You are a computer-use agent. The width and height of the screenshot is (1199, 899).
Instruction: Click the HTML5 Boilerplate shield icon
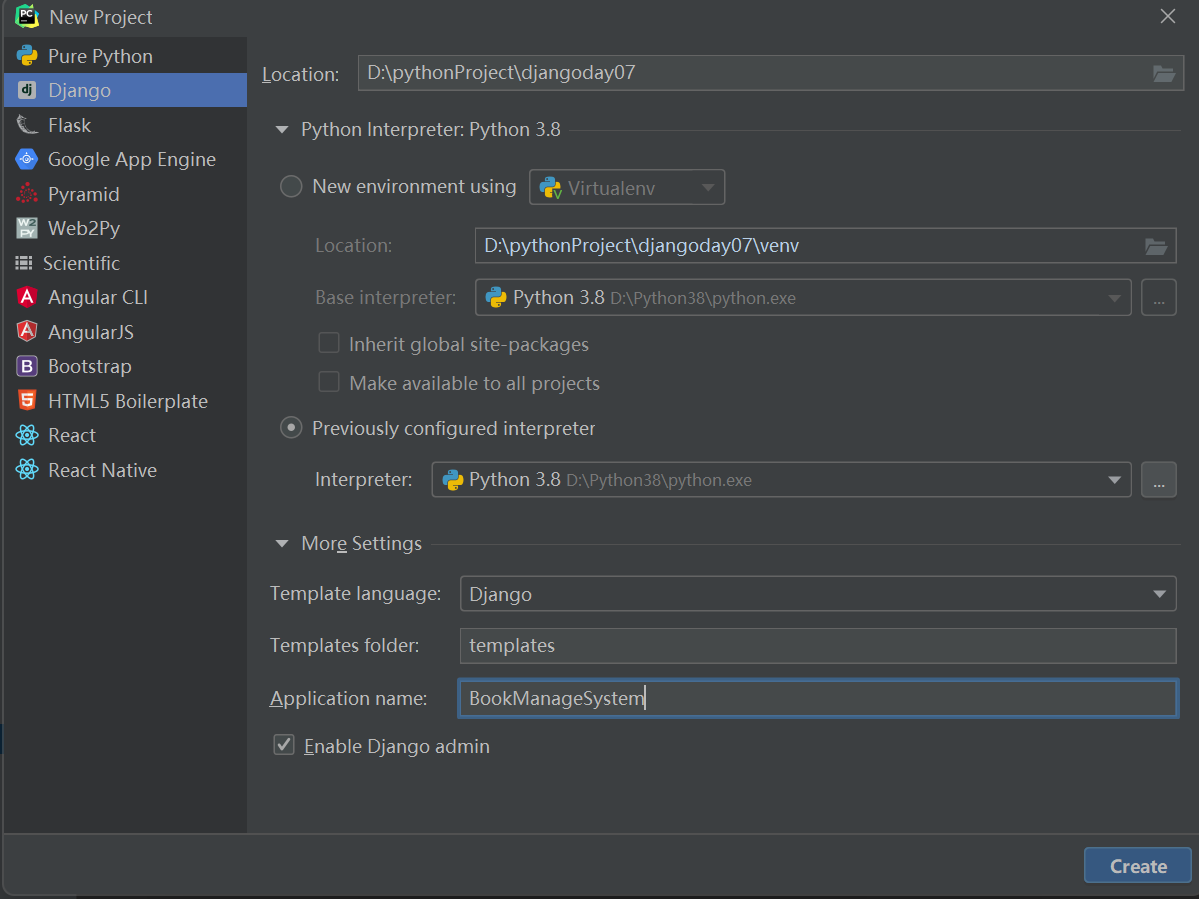27,401
